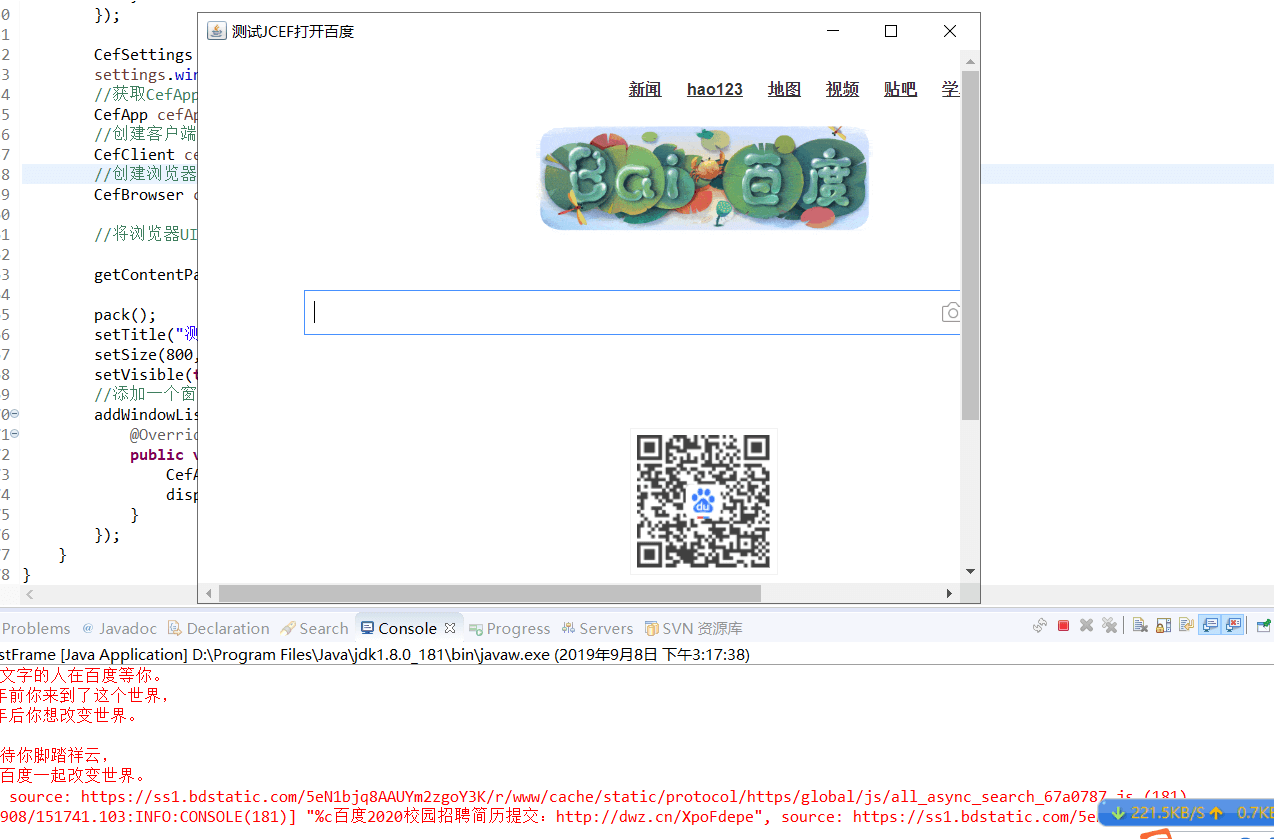Screen dimensions: 1274x839
Task: Clear the Console output
Action: tap(1140, 626)
